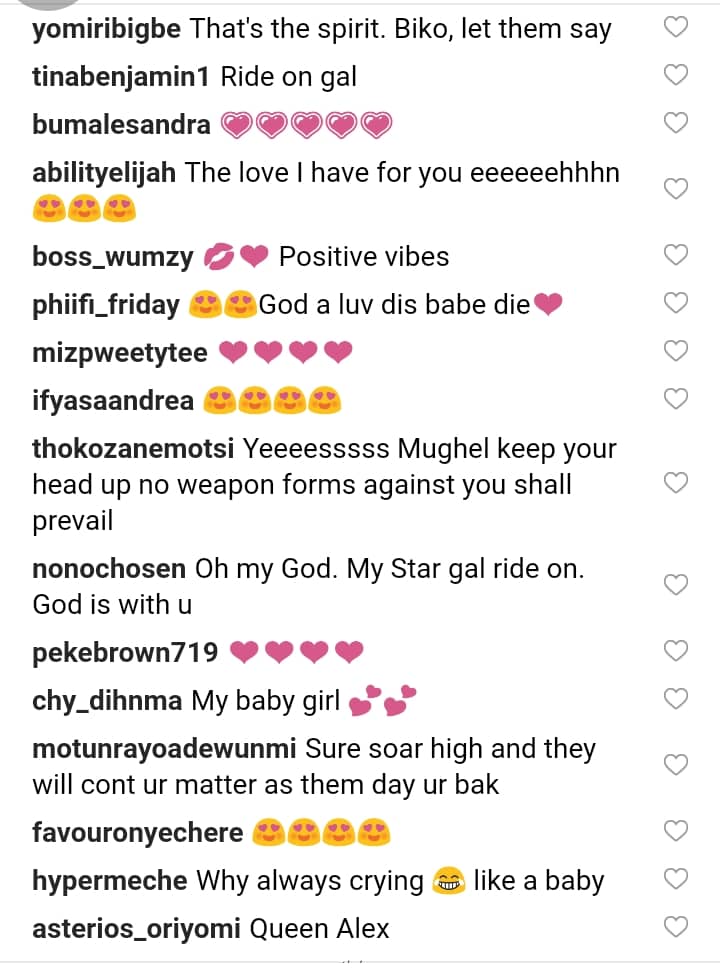Like pekebrown719's comment
Image resolution: width=720 pixels, height=969 pixels.
[x=677, y=652]
